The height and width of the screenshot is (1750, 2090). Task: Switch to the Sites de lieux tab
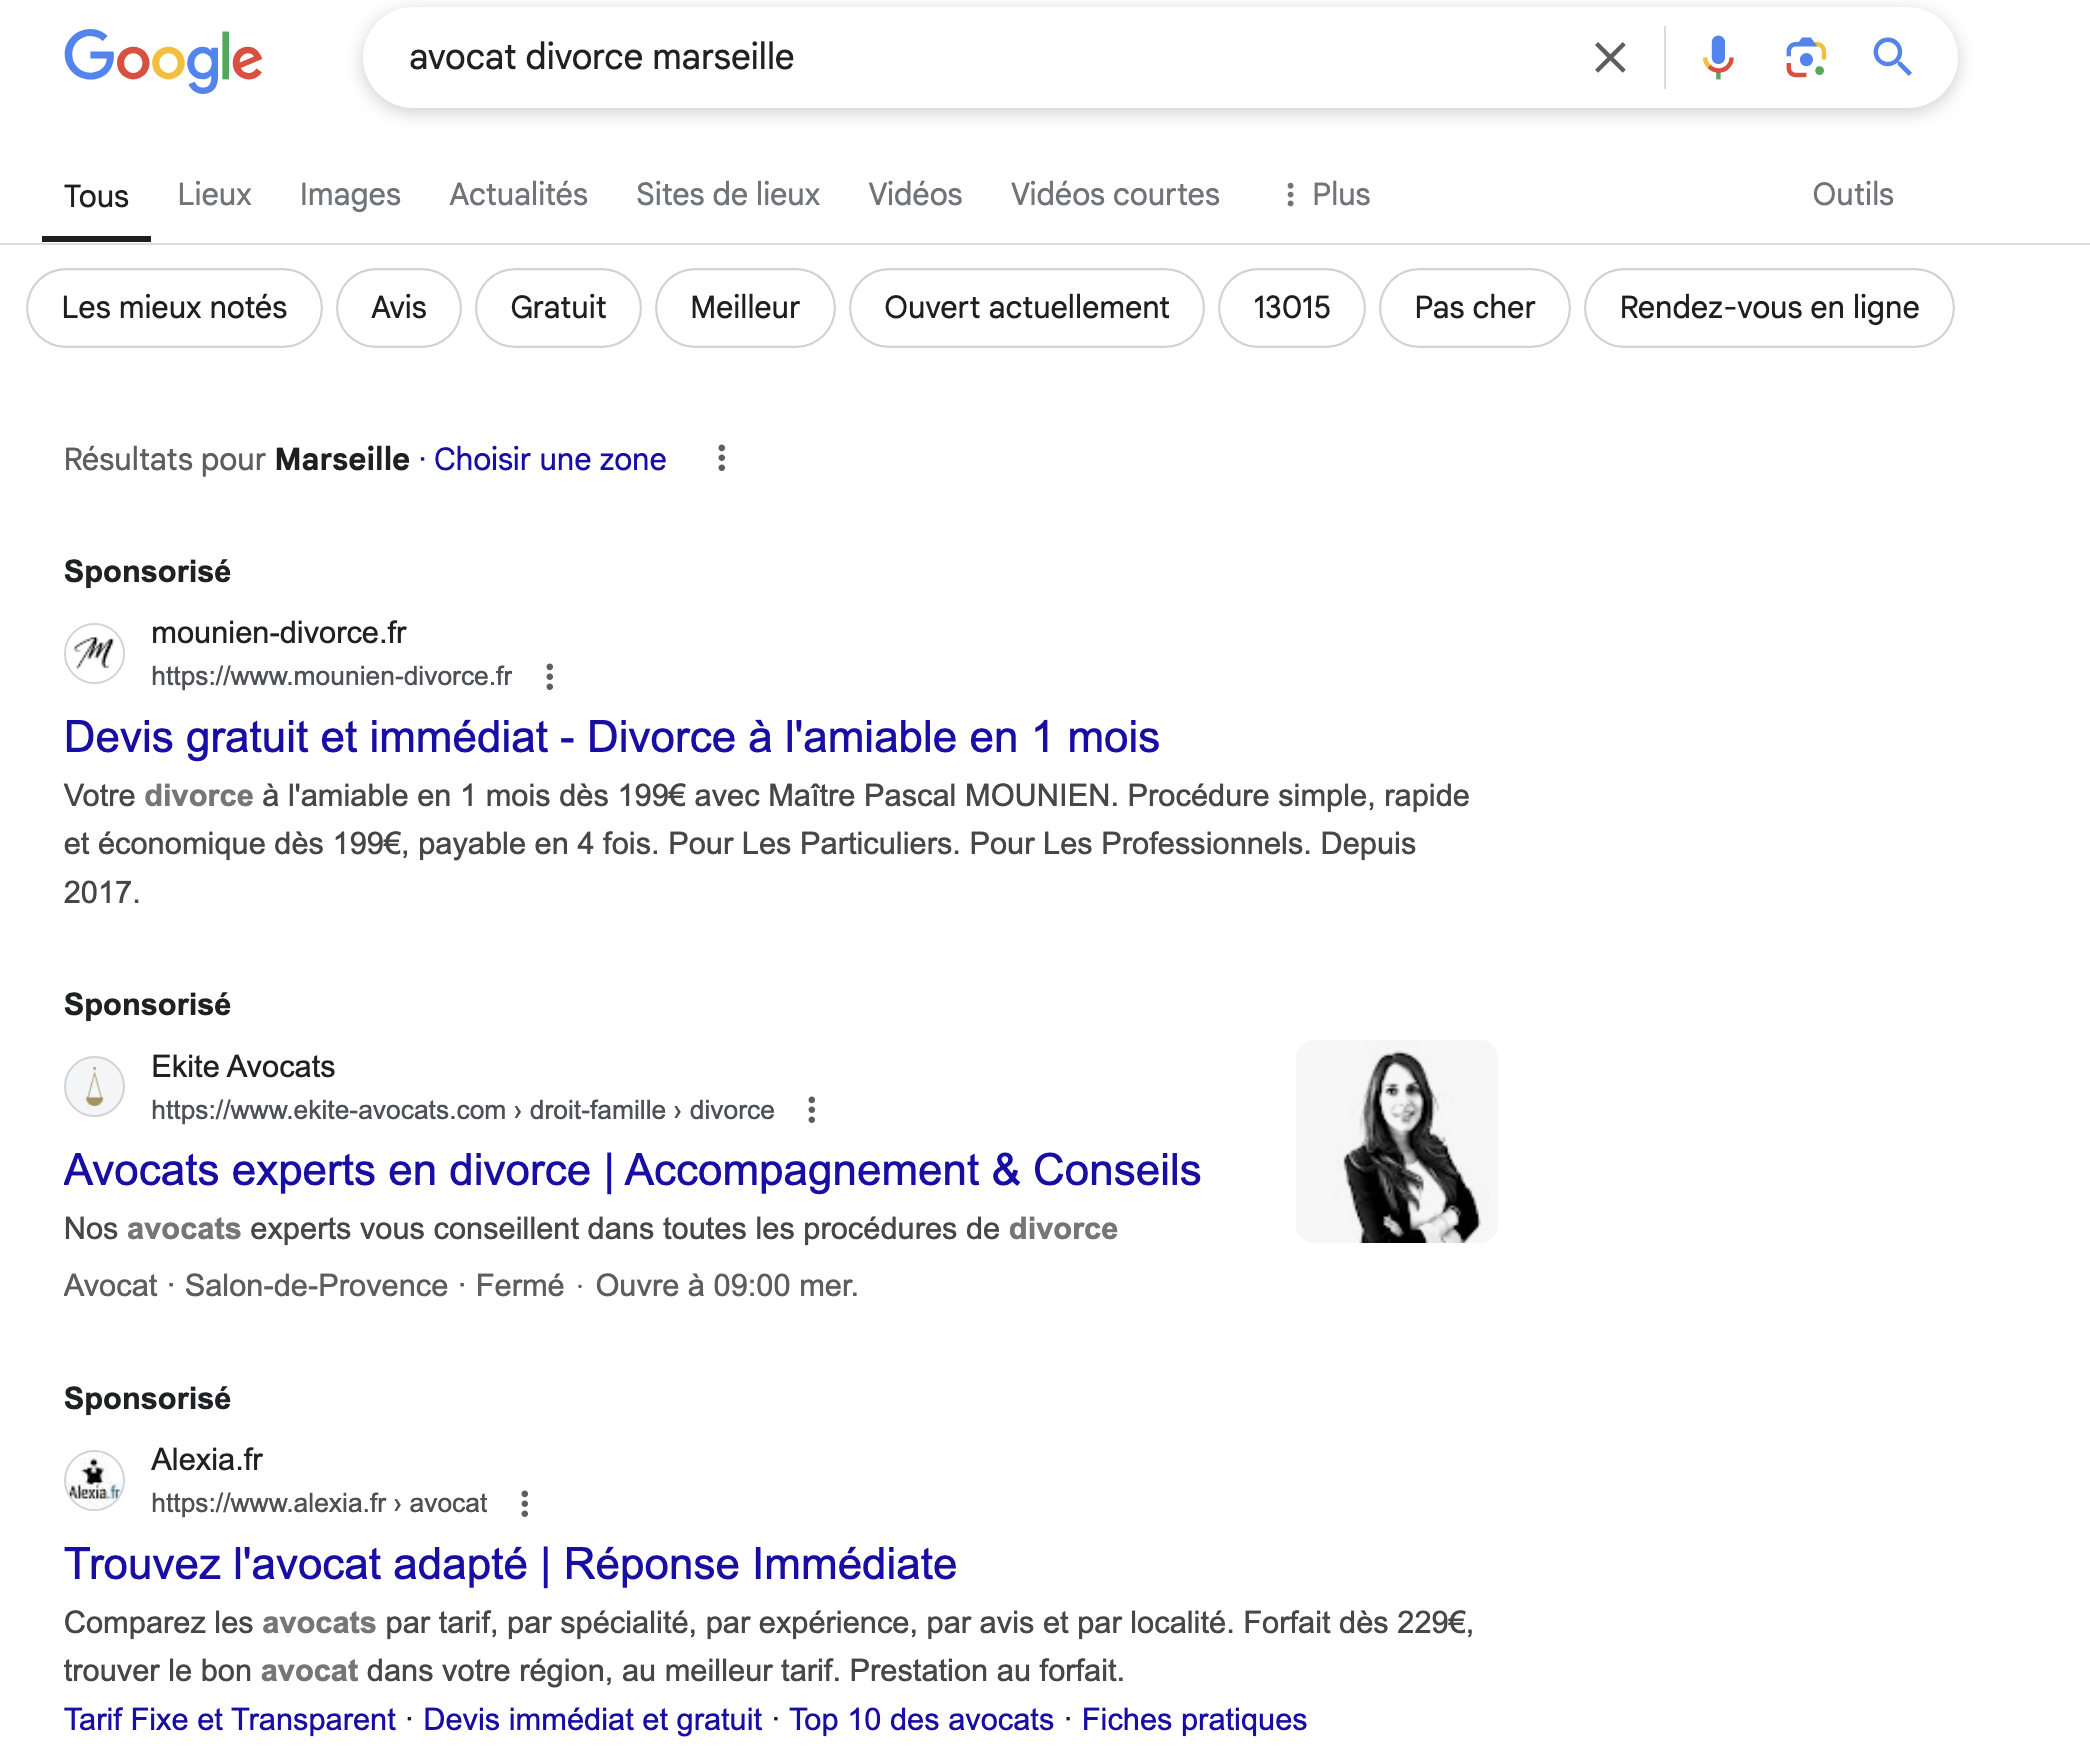[727, 195]
